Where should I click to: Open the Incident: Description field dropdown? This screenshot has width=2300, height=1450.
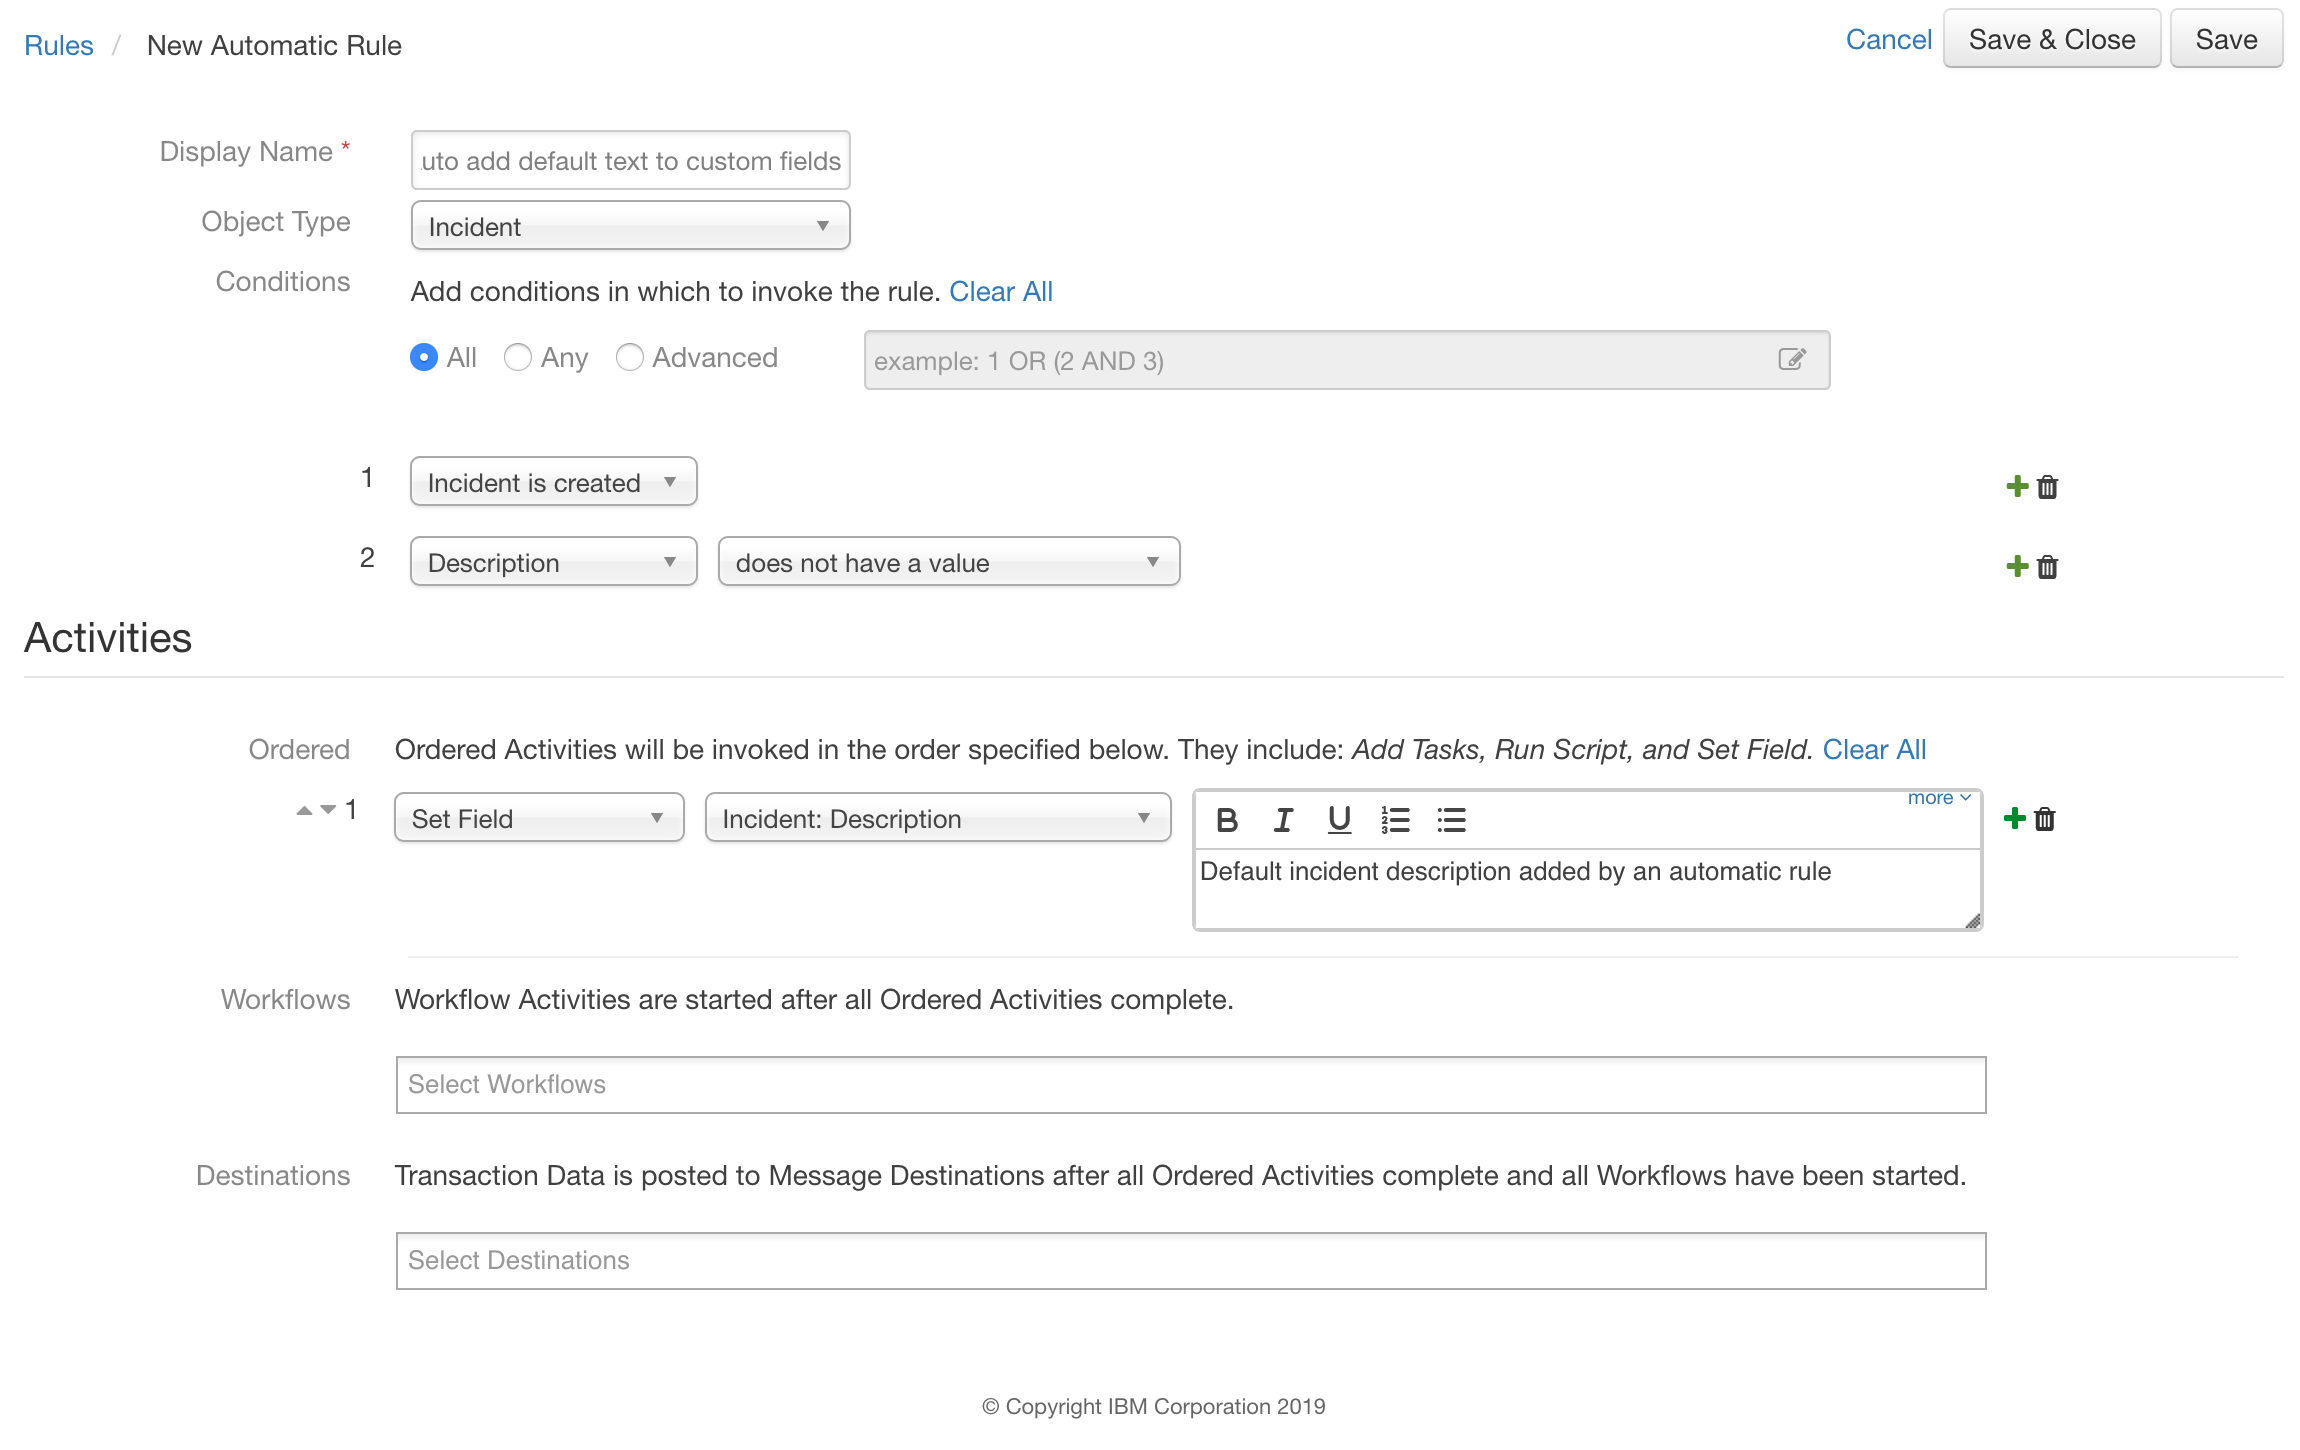[x=938, y=818]
